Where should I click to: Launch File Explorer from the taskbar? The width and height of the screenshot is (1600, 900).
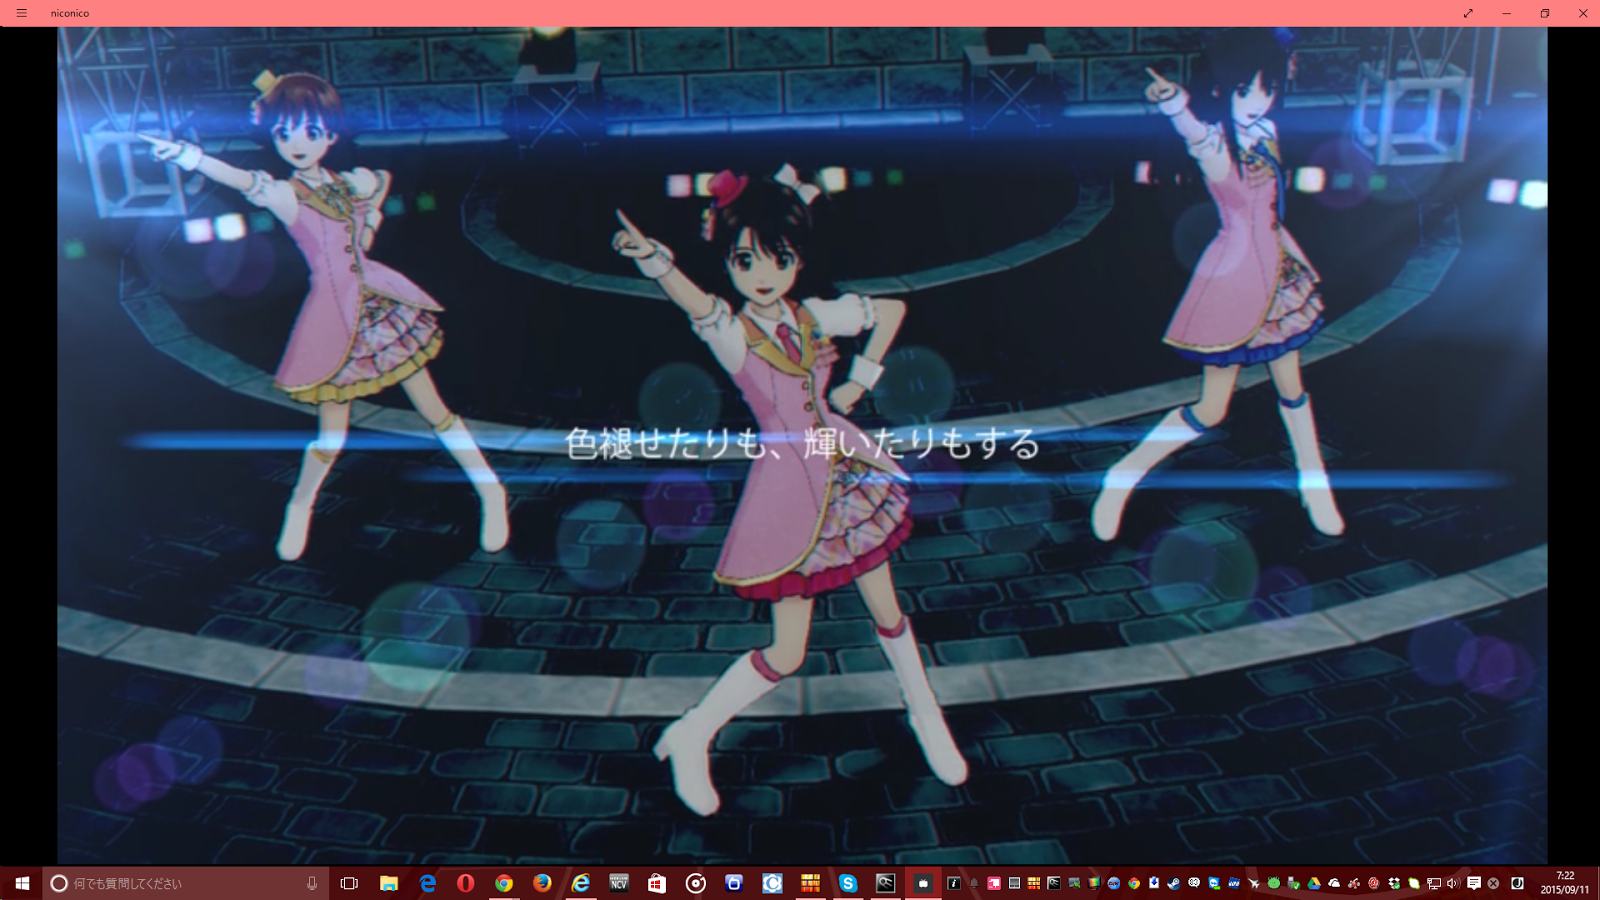click(x=388, y=883)
